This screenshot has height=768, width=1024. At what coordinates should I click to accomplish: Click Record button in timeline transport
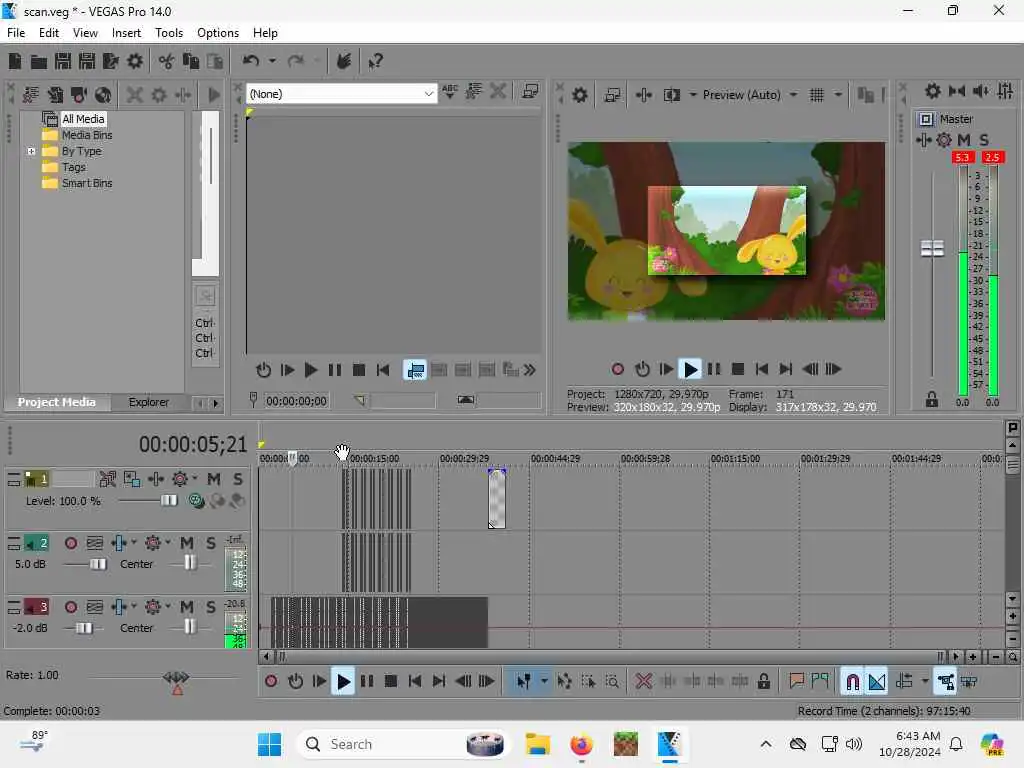click(x=271, y=682)
